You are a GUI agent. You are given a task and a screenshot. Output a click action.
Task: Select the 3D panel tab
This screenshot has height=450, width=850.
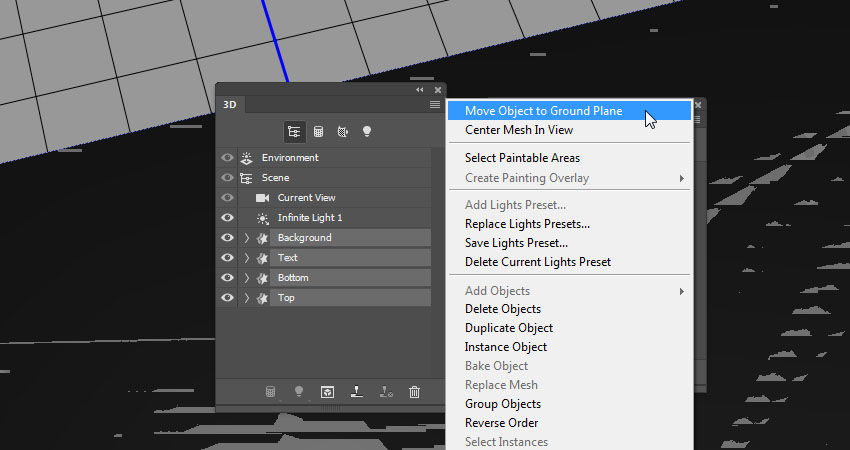click(x=230, y=105)
